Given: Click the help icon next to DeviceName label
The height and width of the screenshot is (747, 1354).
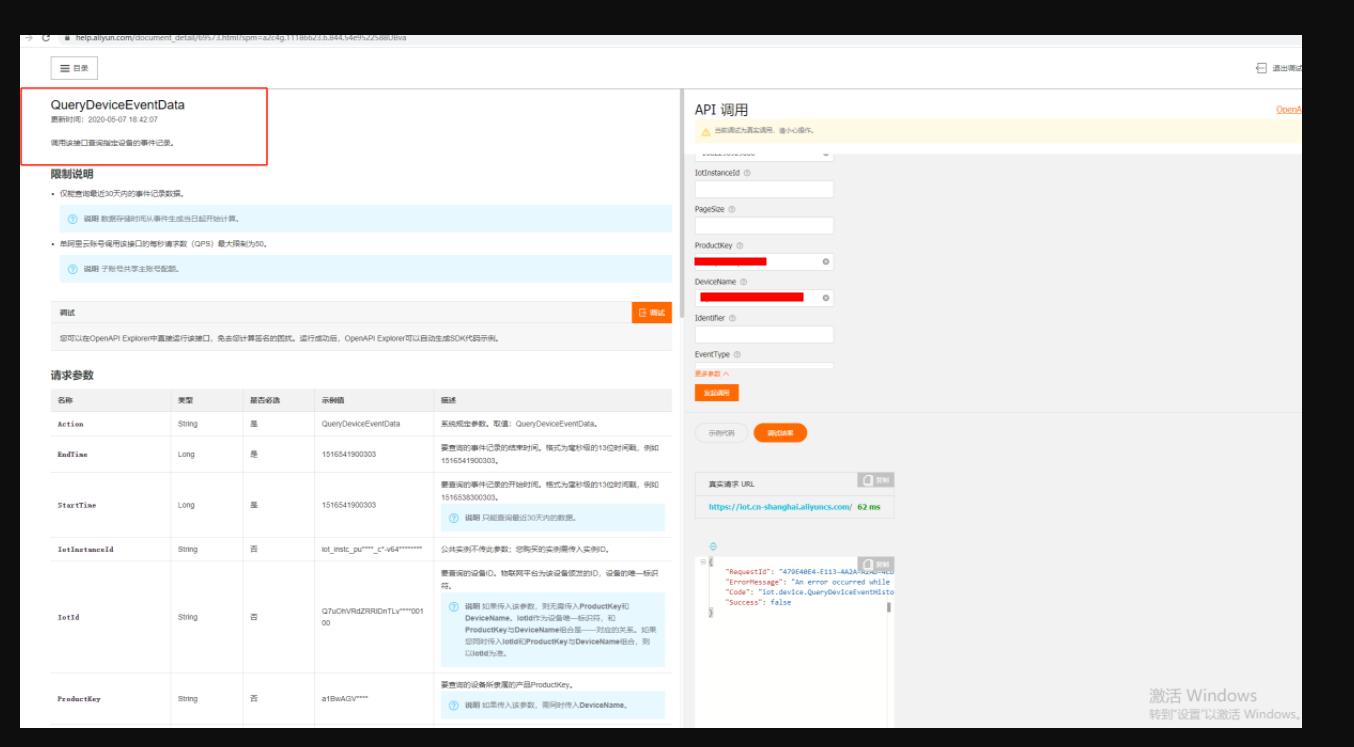Looking at the screenshot, I should click(x=743, y=282).
